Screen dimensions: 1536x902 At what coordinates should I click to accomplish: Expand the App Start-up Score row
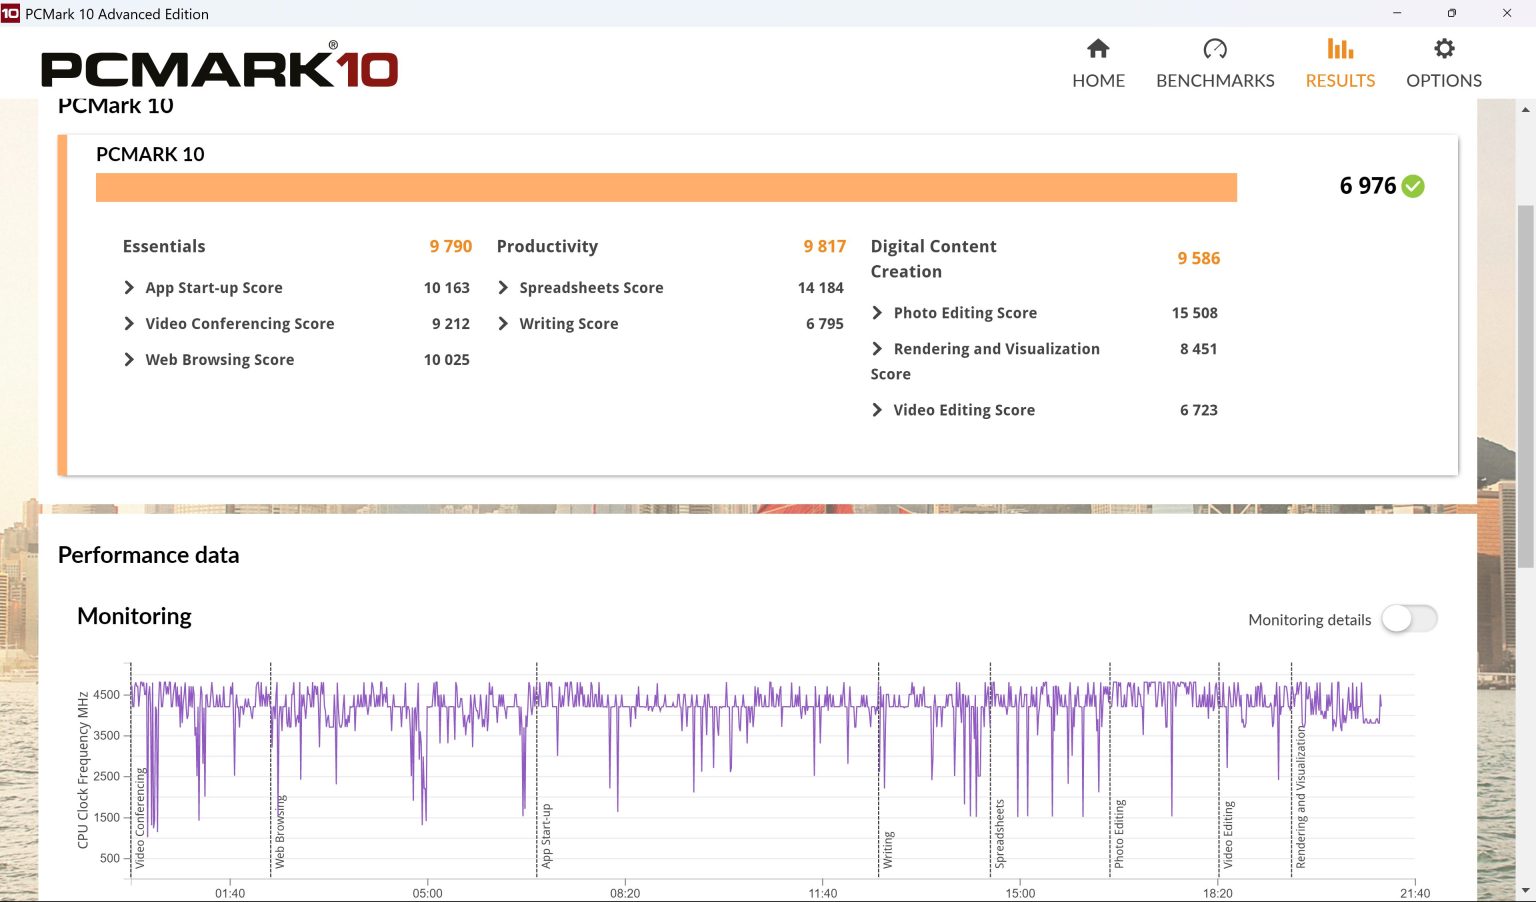click(x=129, y=288)
